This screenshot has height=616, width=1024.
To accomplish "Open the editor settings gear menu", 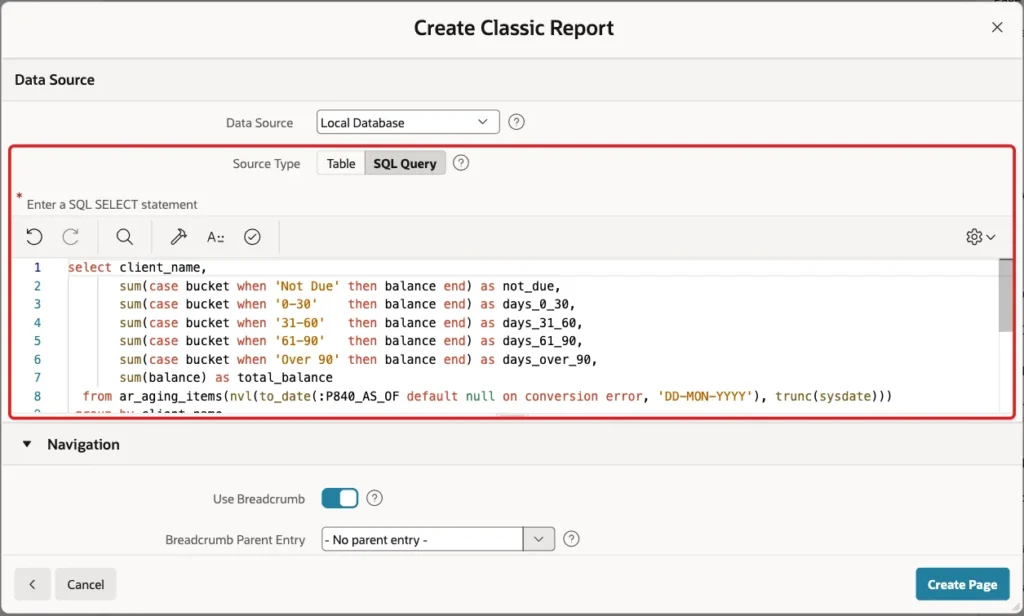I will click(980, 236).
